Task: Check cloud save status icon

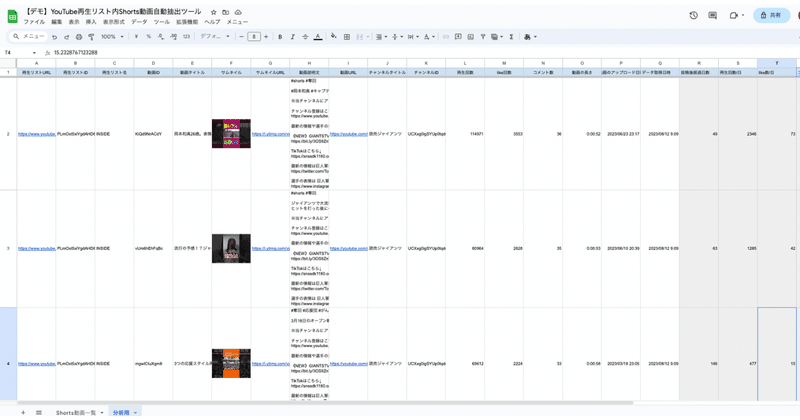Action: 238,12
